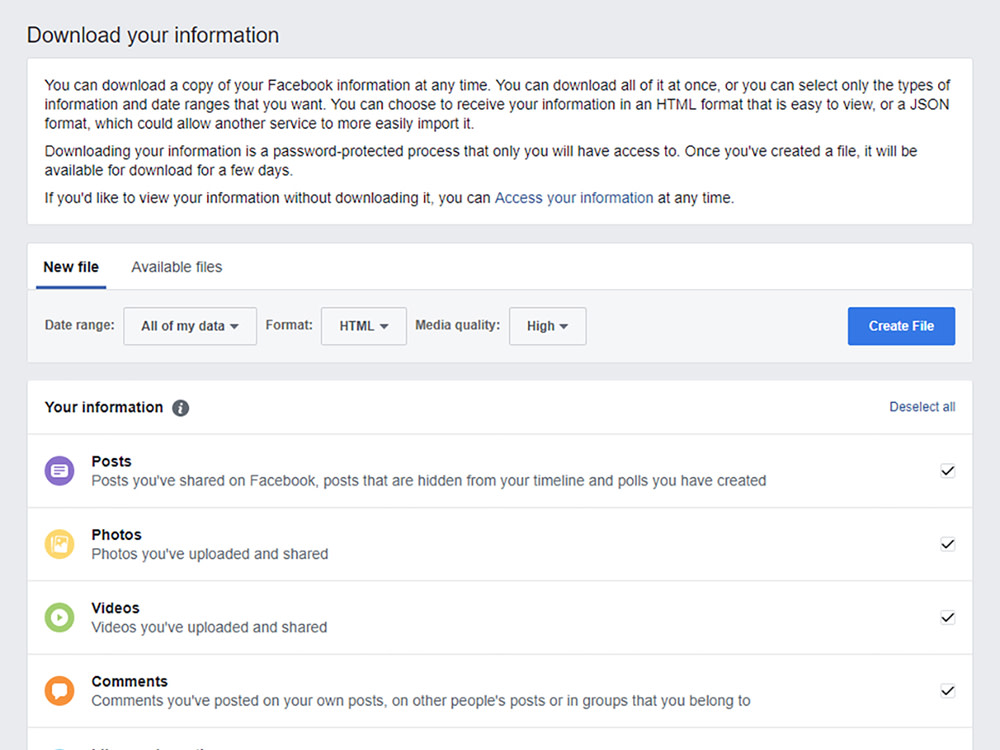Open the Media quality High dropdown
Viewport: 1000px width, 750px height.
[x=547, y=325]
